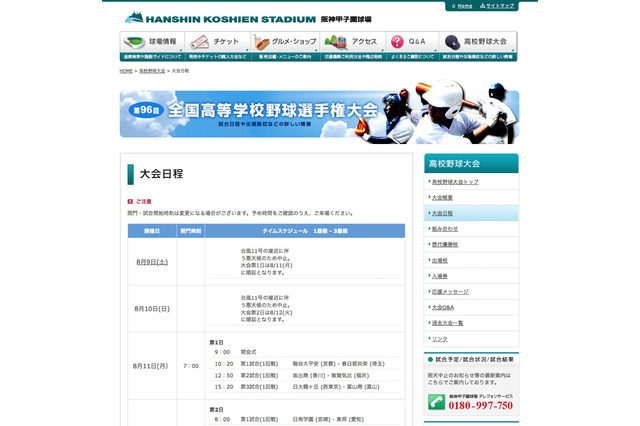This screenshot has width=640, height=426.
Task: Click the 試合予定/試合状況/試合結果 heading
Action: pos(474,359)
